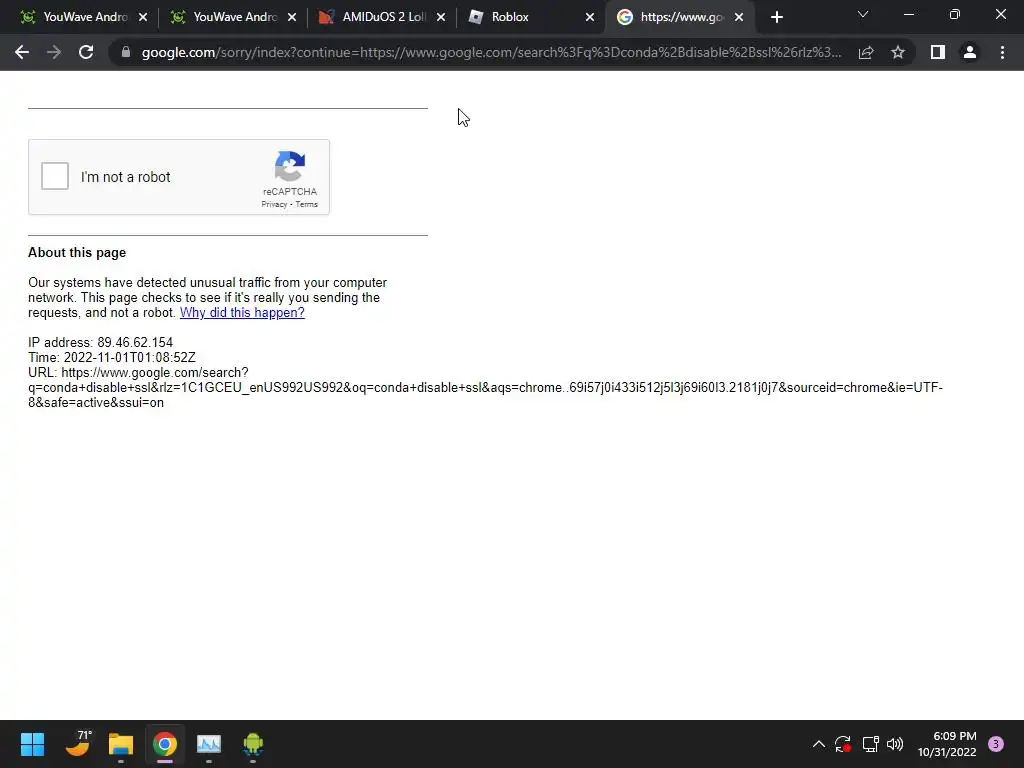Click the About this page heading
This screenshot has width=1024, height=768.
pos(77,253)
